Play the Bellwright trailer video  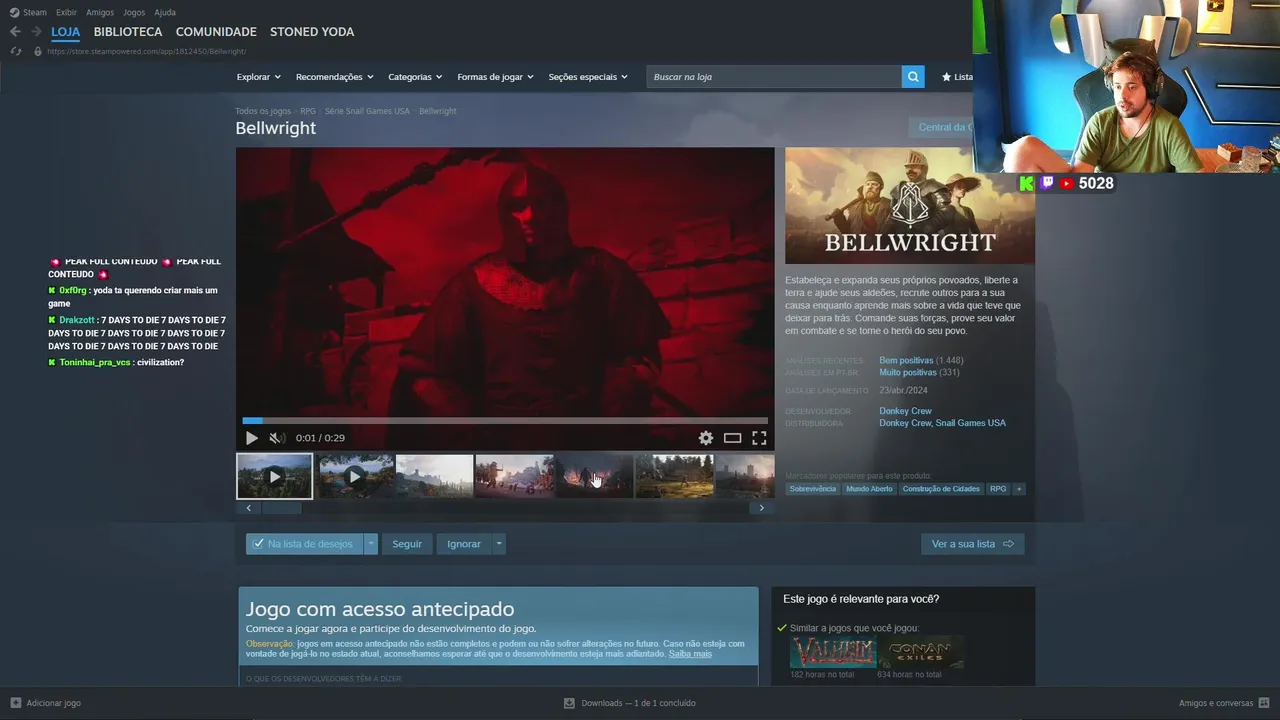[252, 438]
